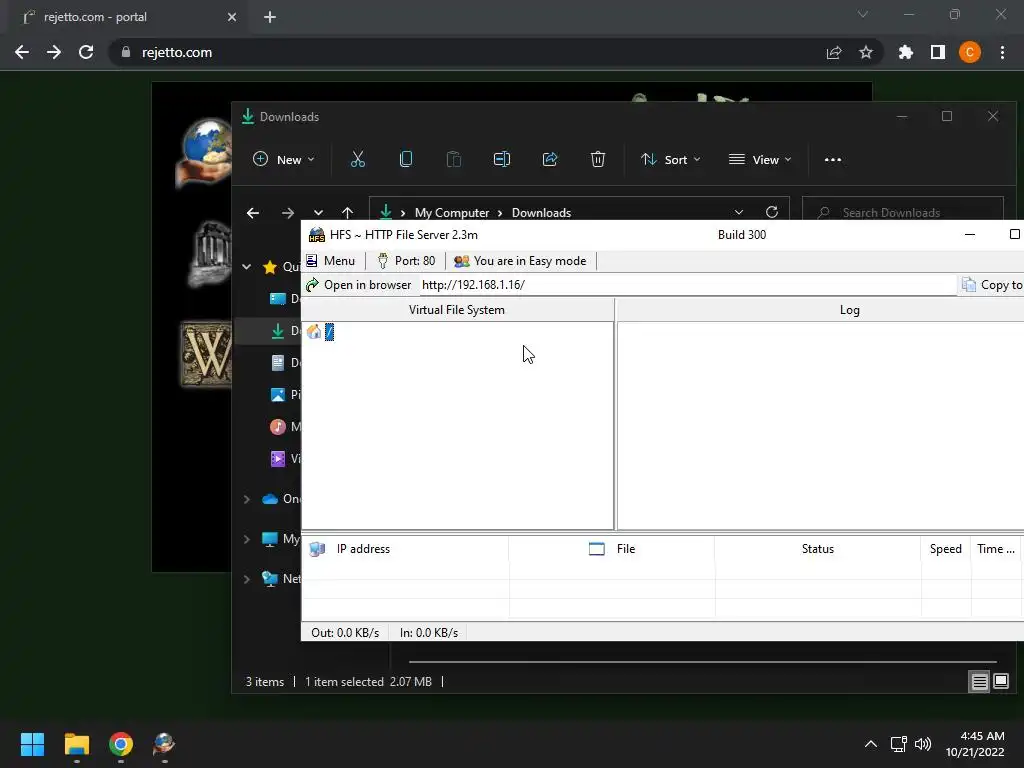Click the File column header in HFS
The width and height of the screenshot is (1024, 768).
pos(612,549)
